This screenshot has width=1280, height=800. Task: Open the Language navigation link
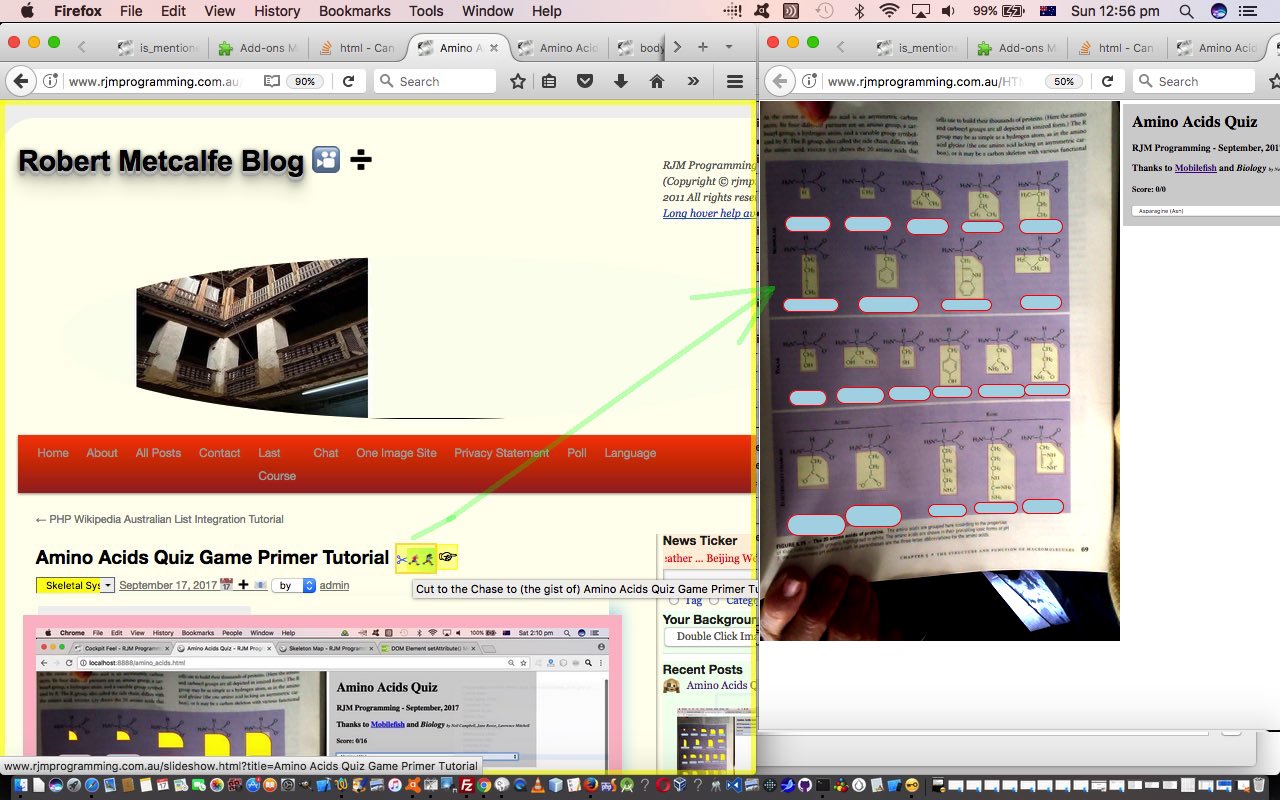[630, 453]
